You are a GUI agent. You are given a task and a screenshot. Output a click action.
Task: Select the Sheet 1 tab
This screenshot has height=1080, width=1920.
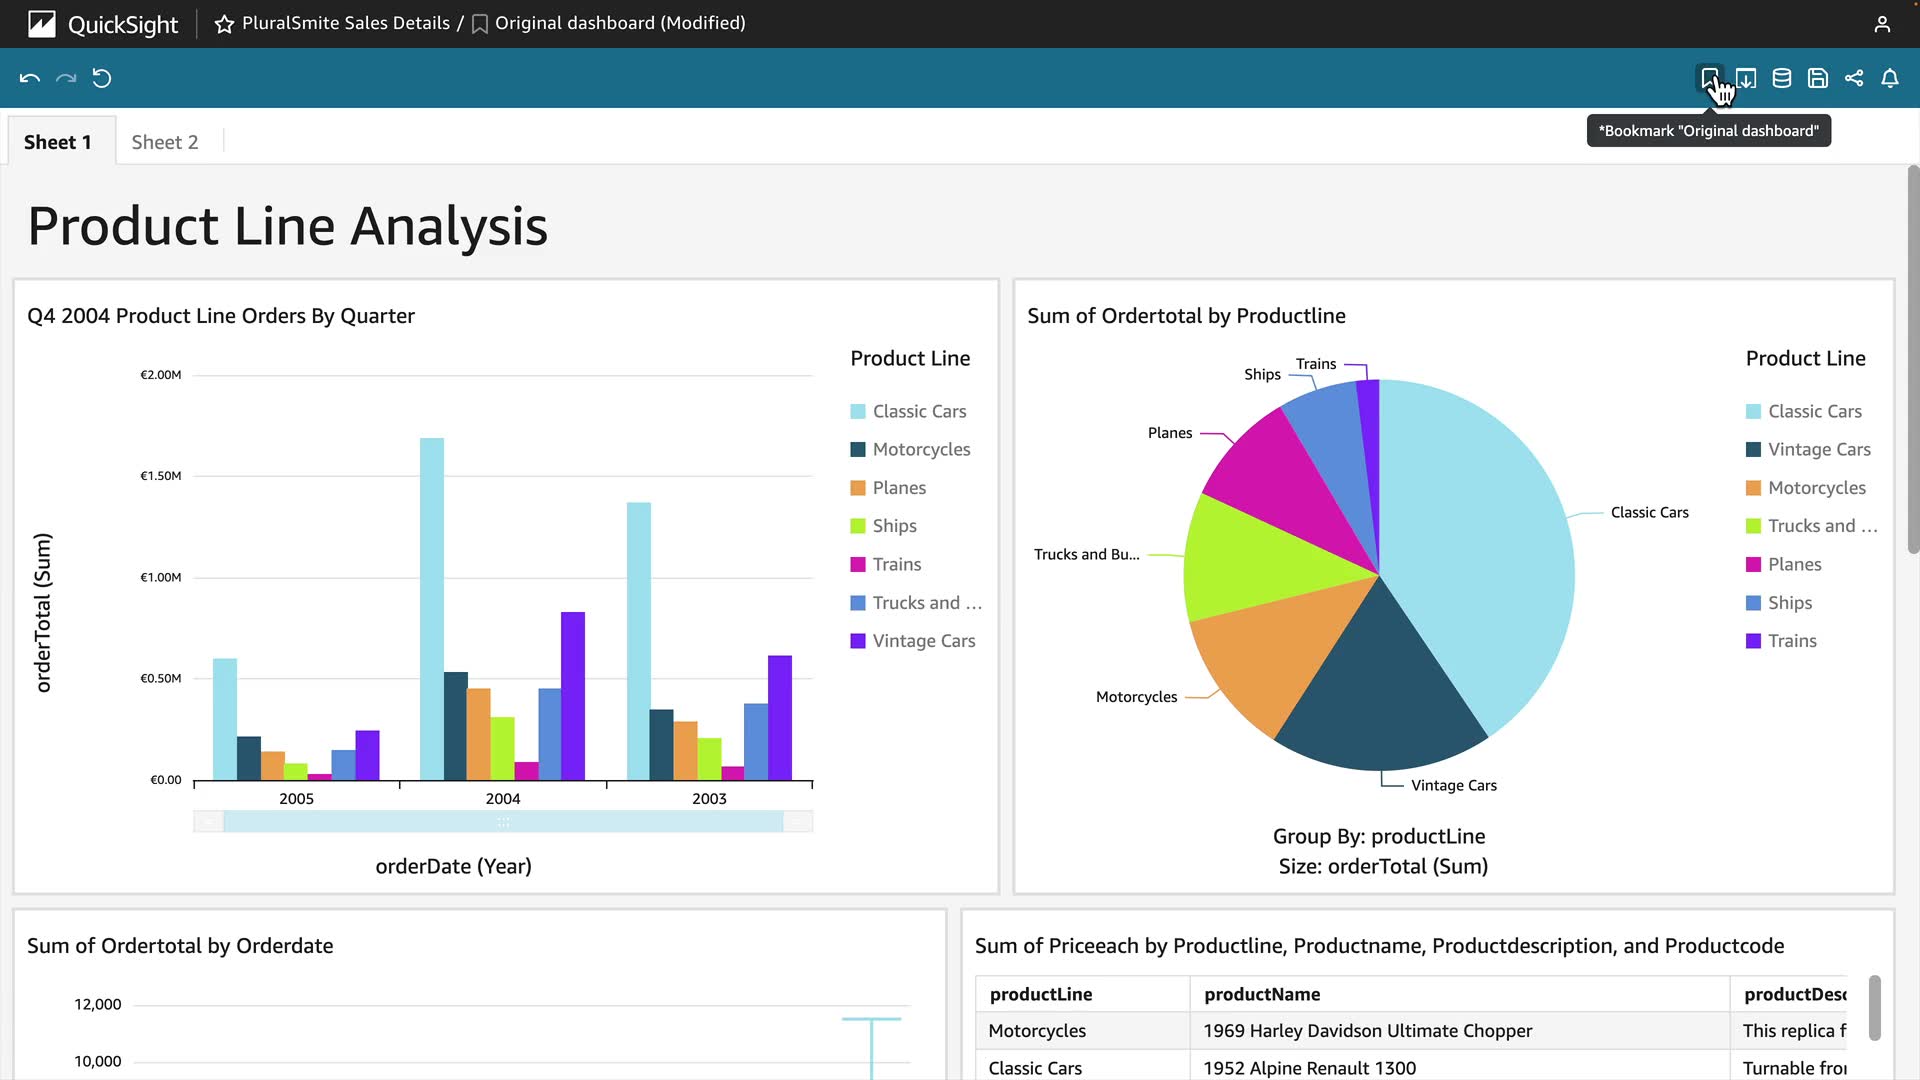pos(58,142)
